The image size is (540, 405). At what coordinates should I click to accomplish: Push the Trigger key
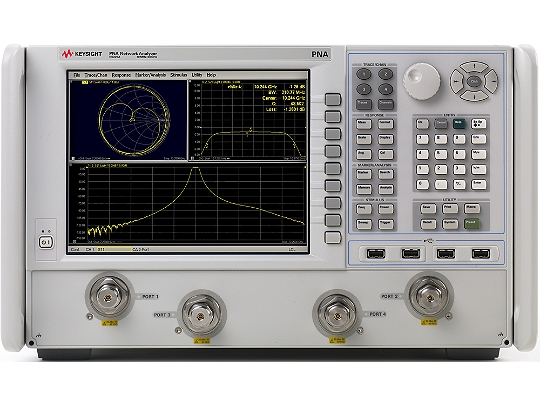[x=385, y=224]
